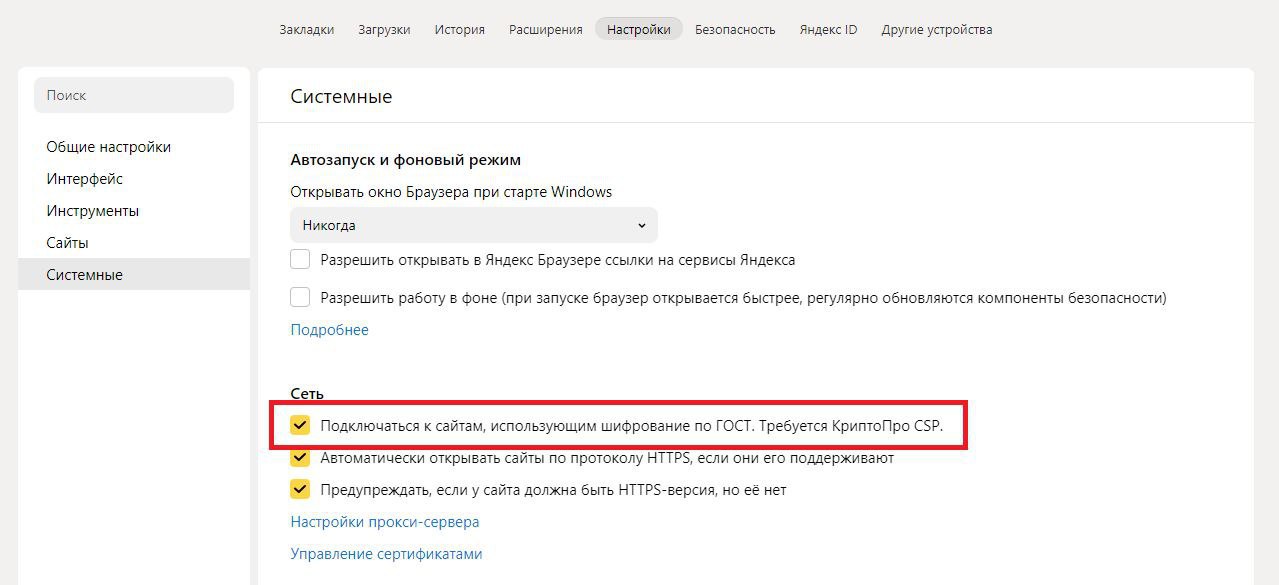1279x585 pixels.
Task: Open the Расширения tab
Action: [x=545, y=29]
